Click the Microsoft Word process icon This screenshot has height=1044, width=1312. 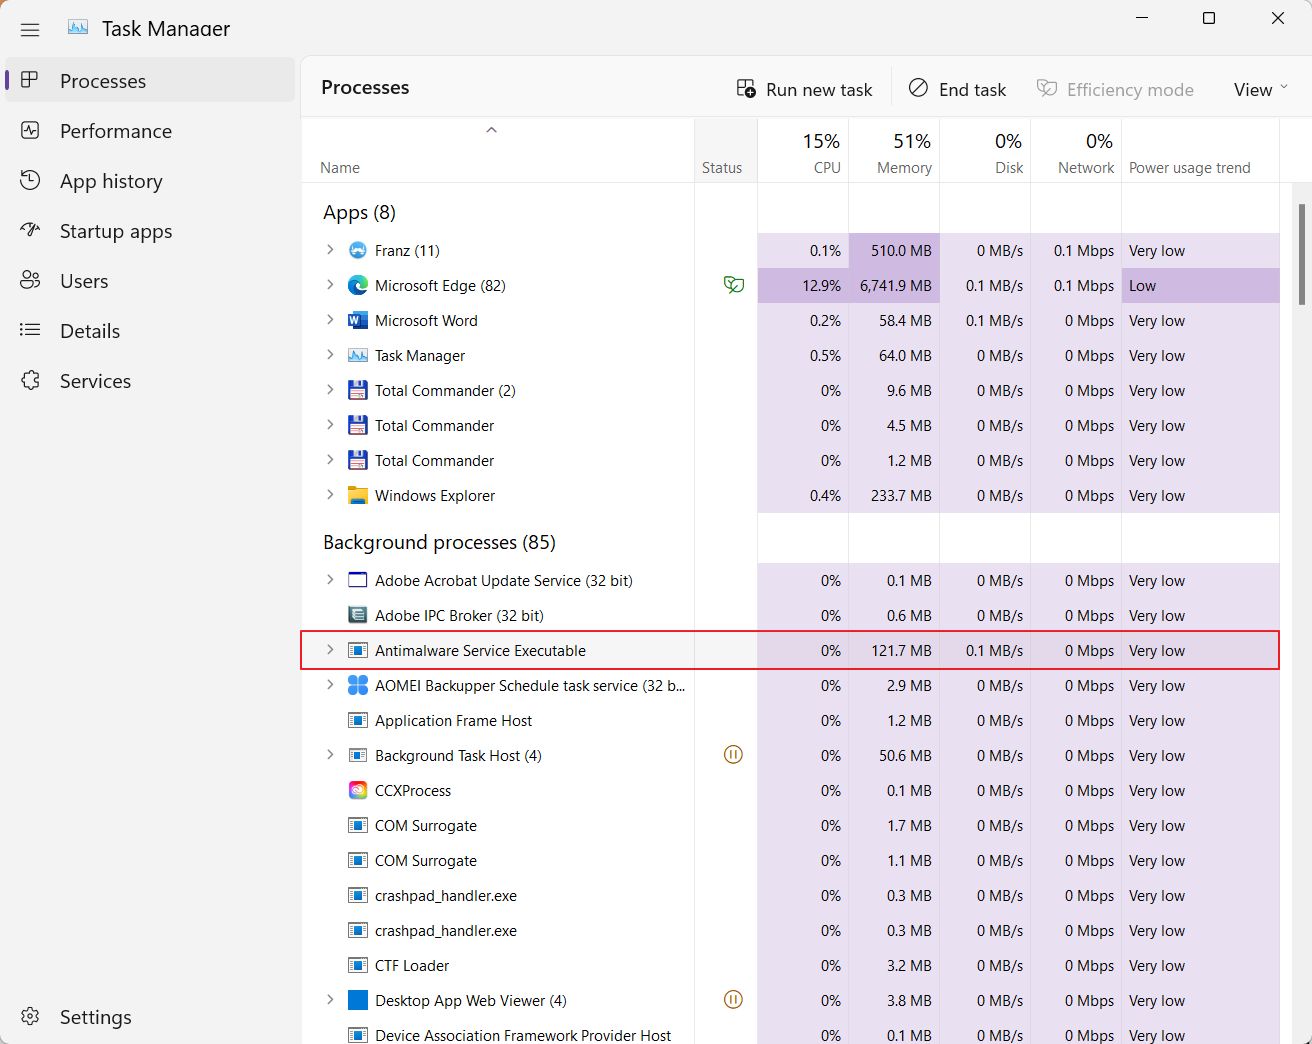[x=357, y=320]
